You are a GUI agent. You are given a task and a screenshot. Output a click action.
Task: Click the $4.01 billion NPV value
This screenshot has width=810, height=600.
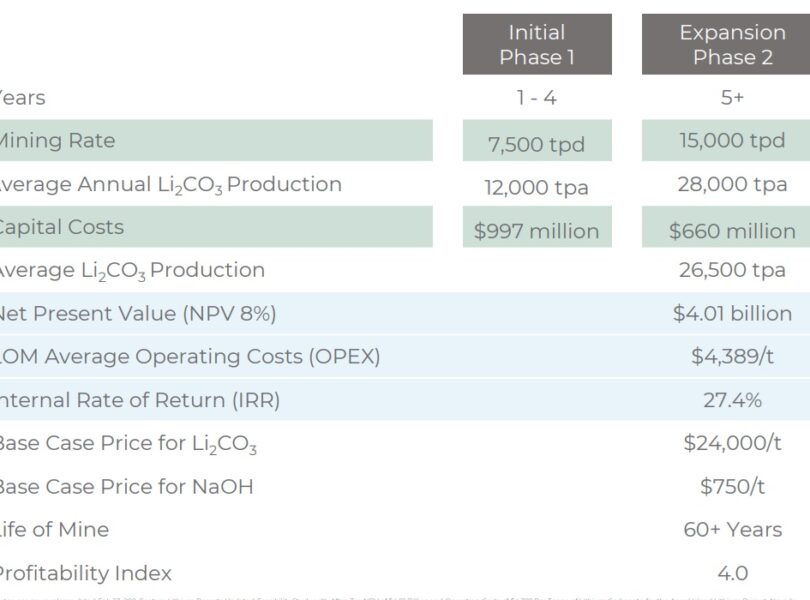pos(732,314)
